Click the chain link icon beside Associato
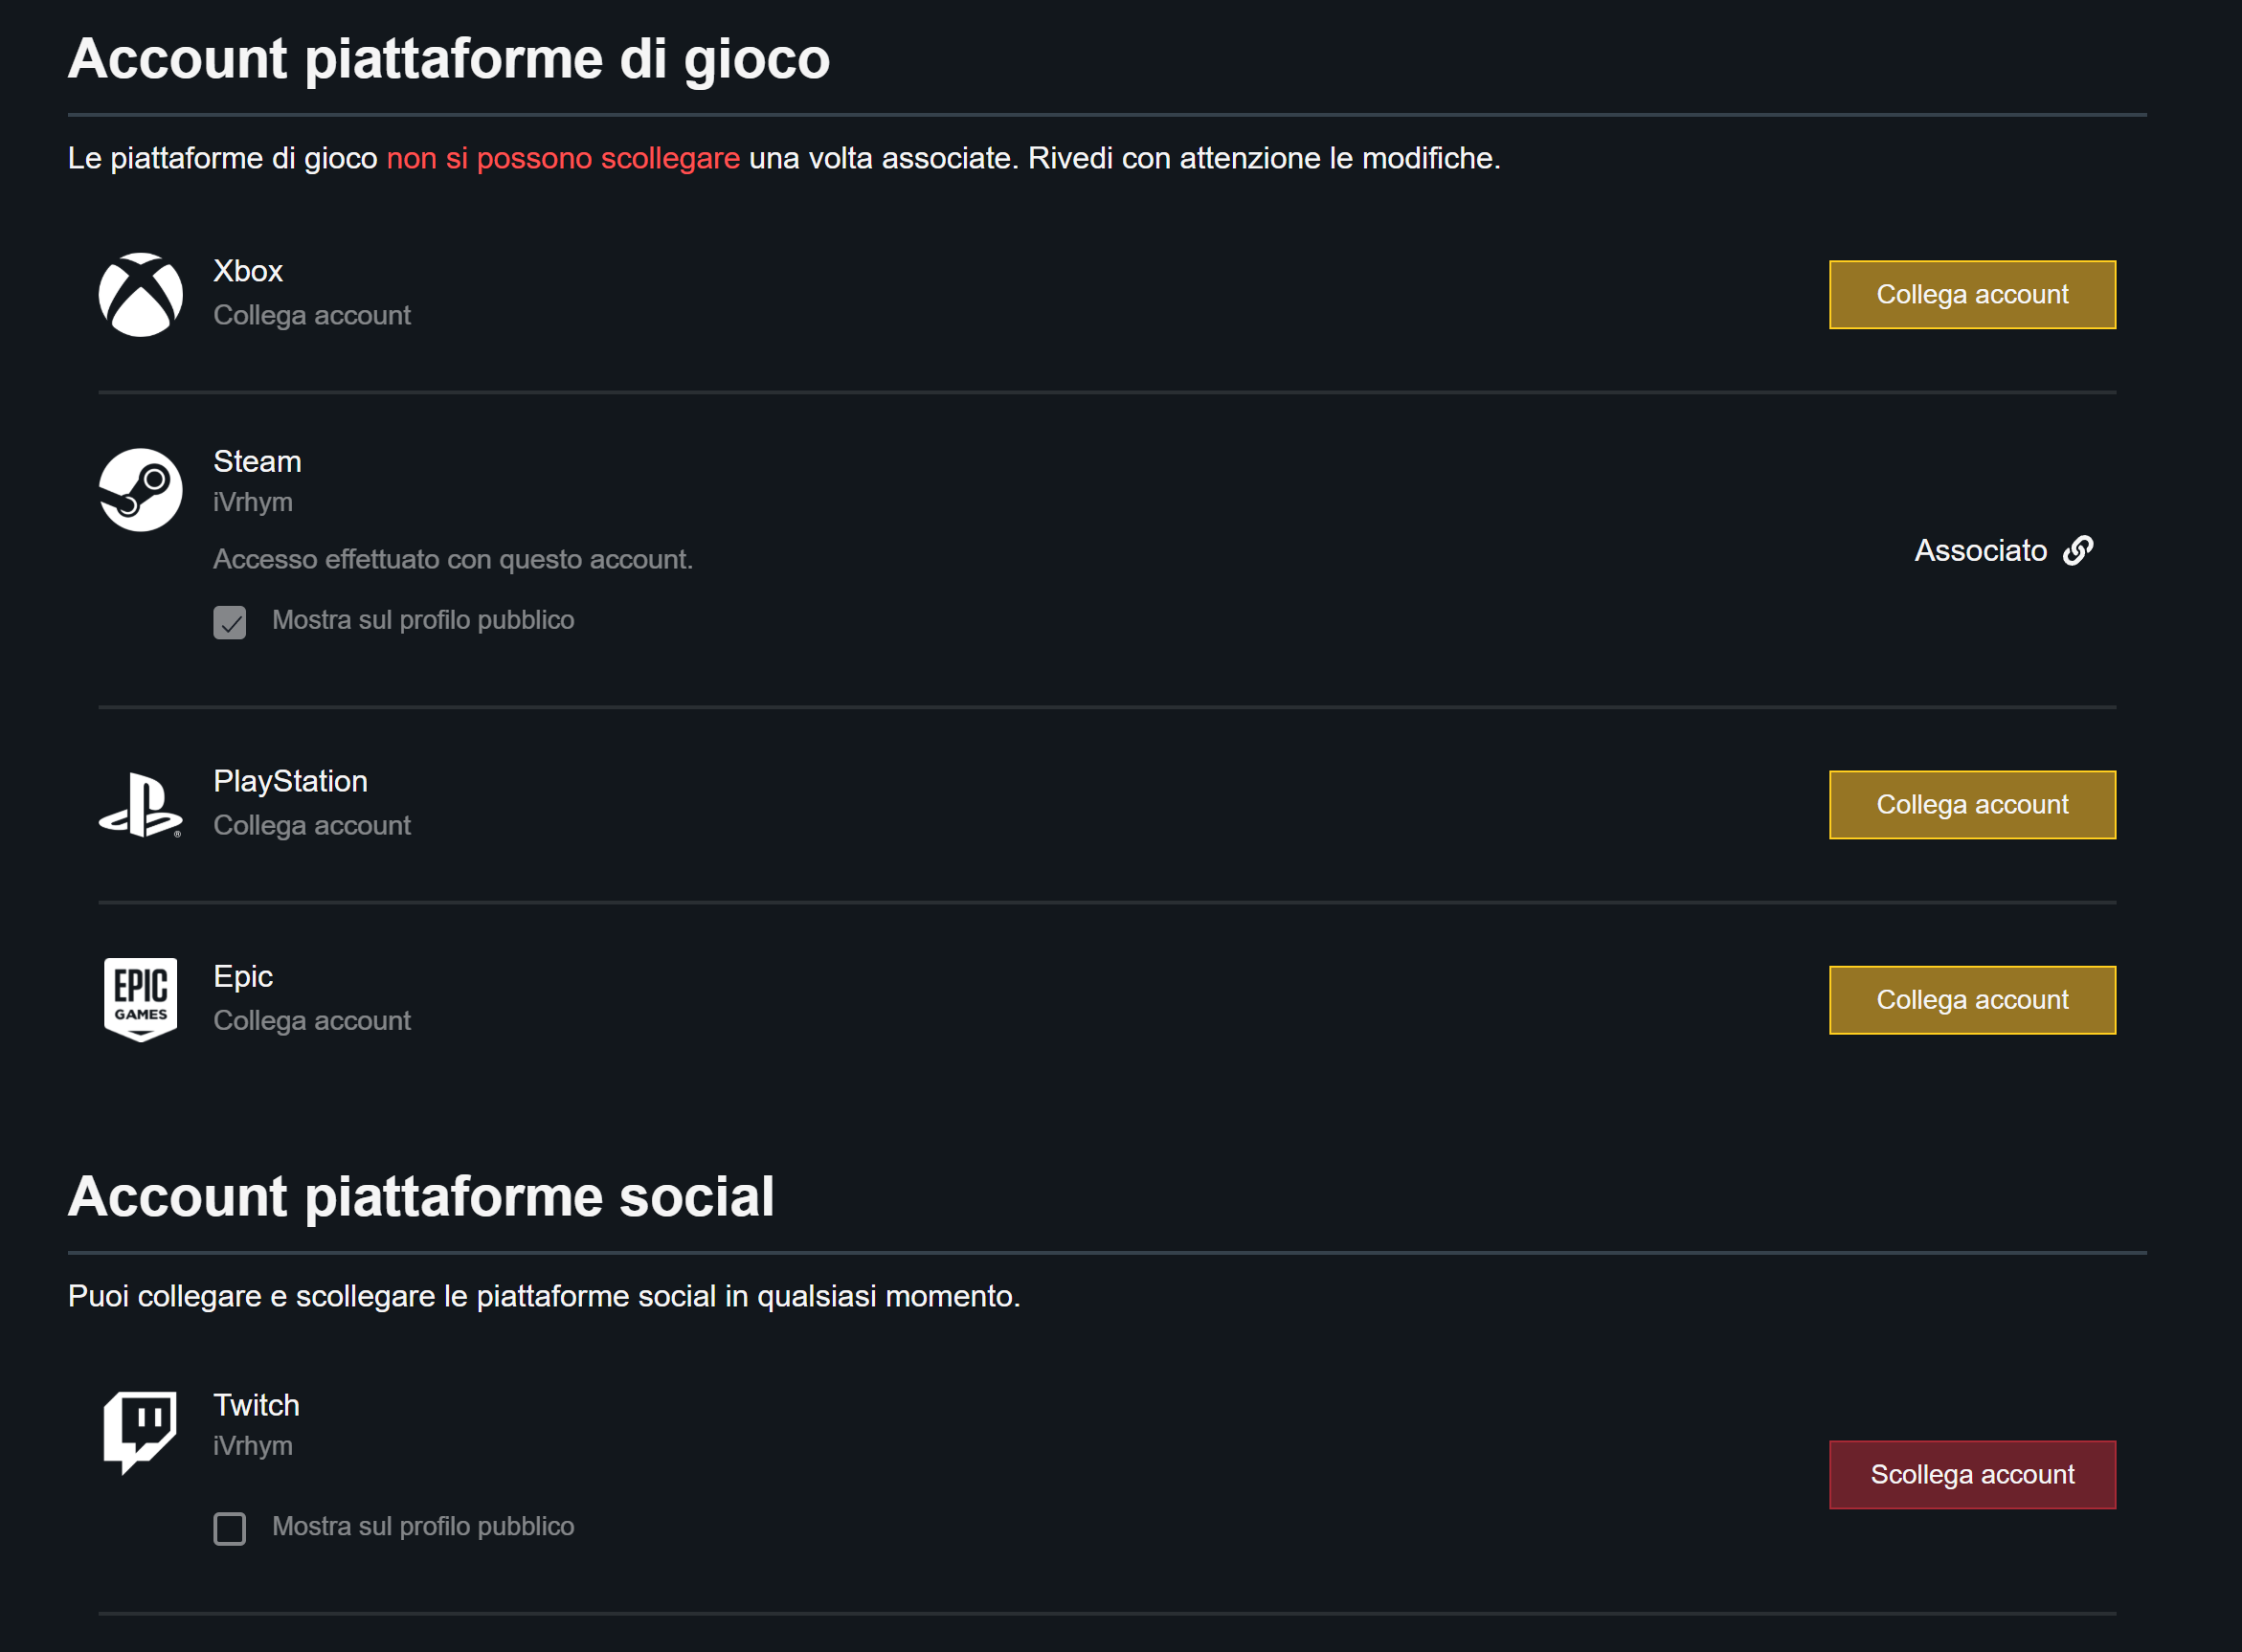Screen dimensions: 2242x1652 coord(2078,550)
